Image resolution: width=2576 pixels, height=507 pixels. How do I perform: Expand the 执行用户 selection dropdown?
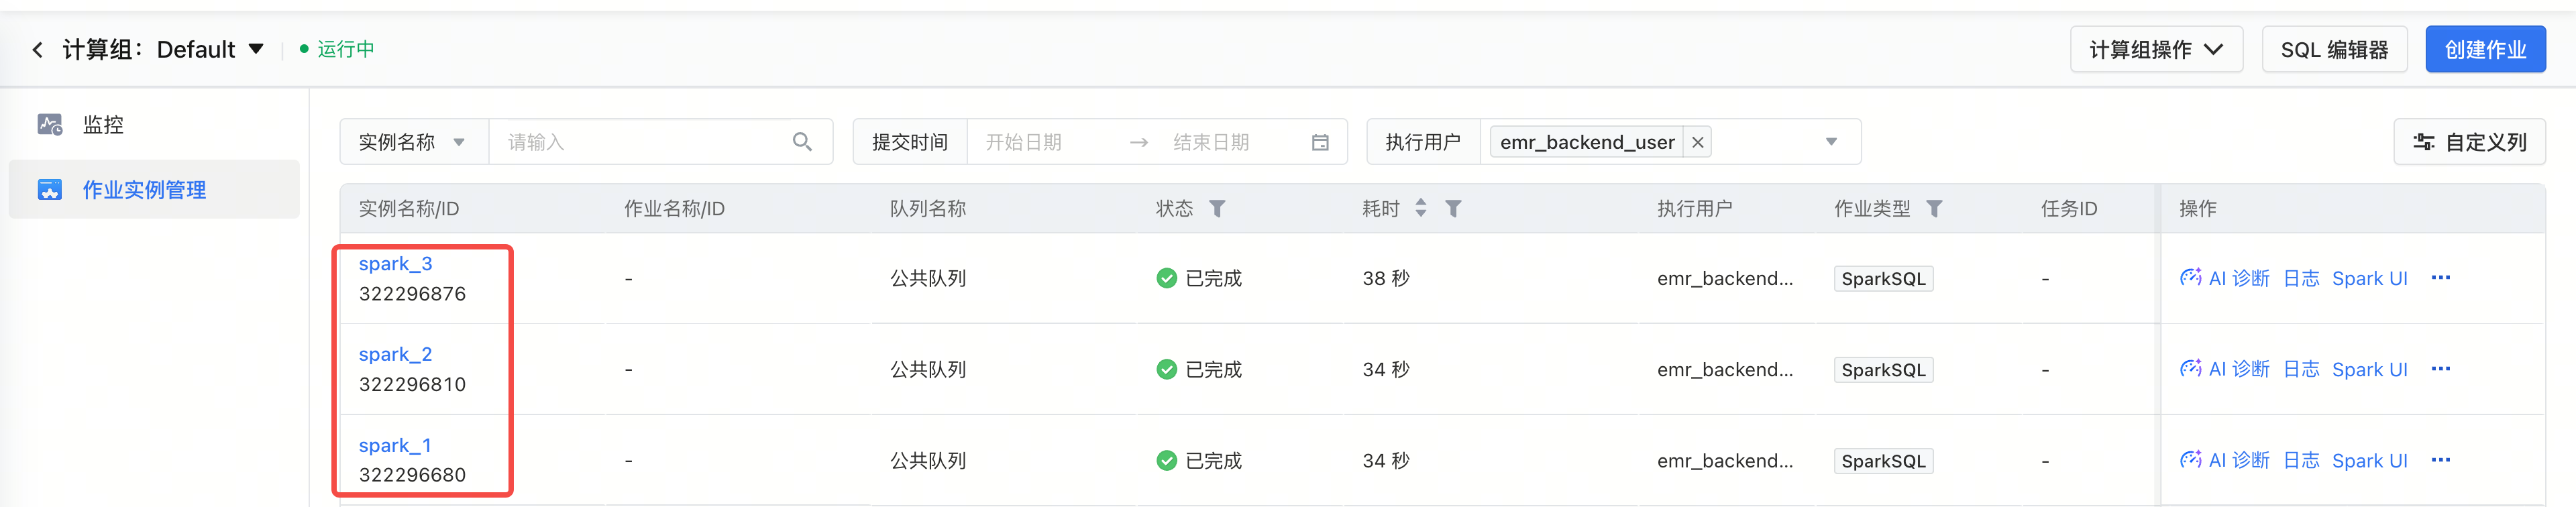(1830, 142)
